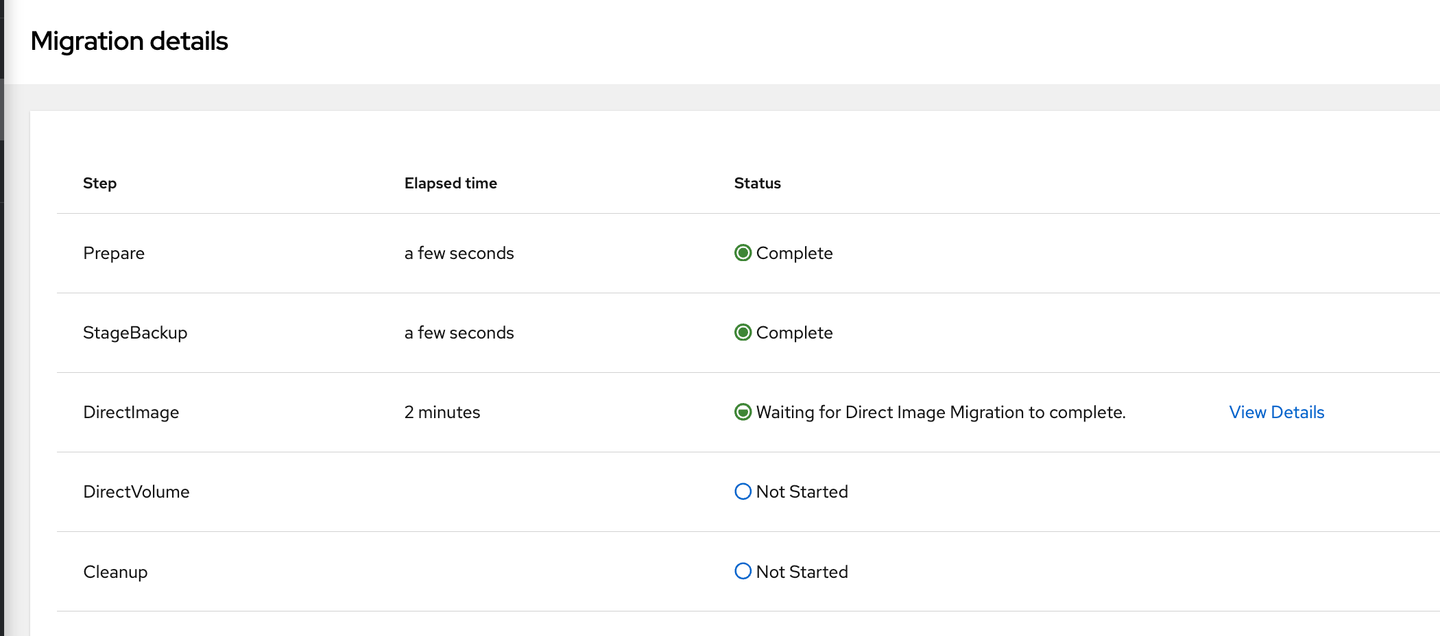Click the Step column header

100,183
